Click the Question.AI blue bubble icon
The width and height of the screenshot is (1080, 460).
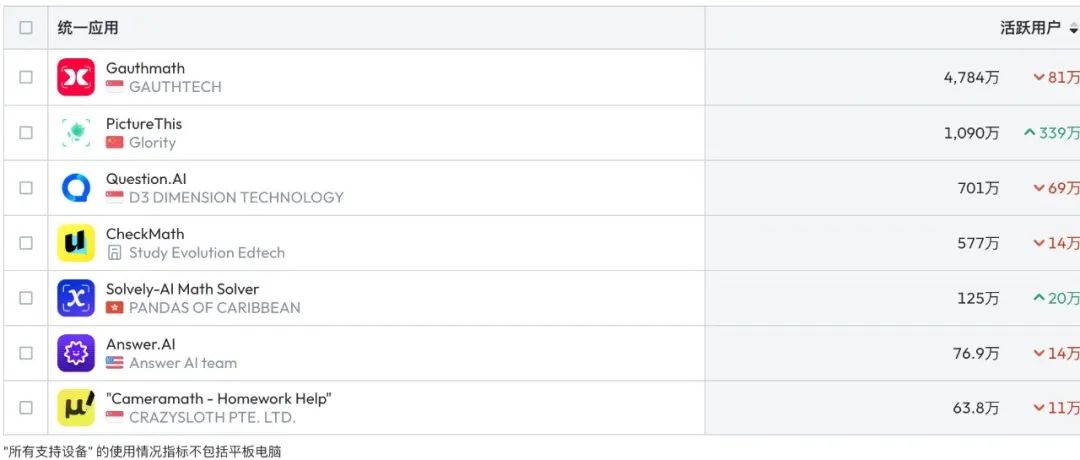(x=76, y=187)
